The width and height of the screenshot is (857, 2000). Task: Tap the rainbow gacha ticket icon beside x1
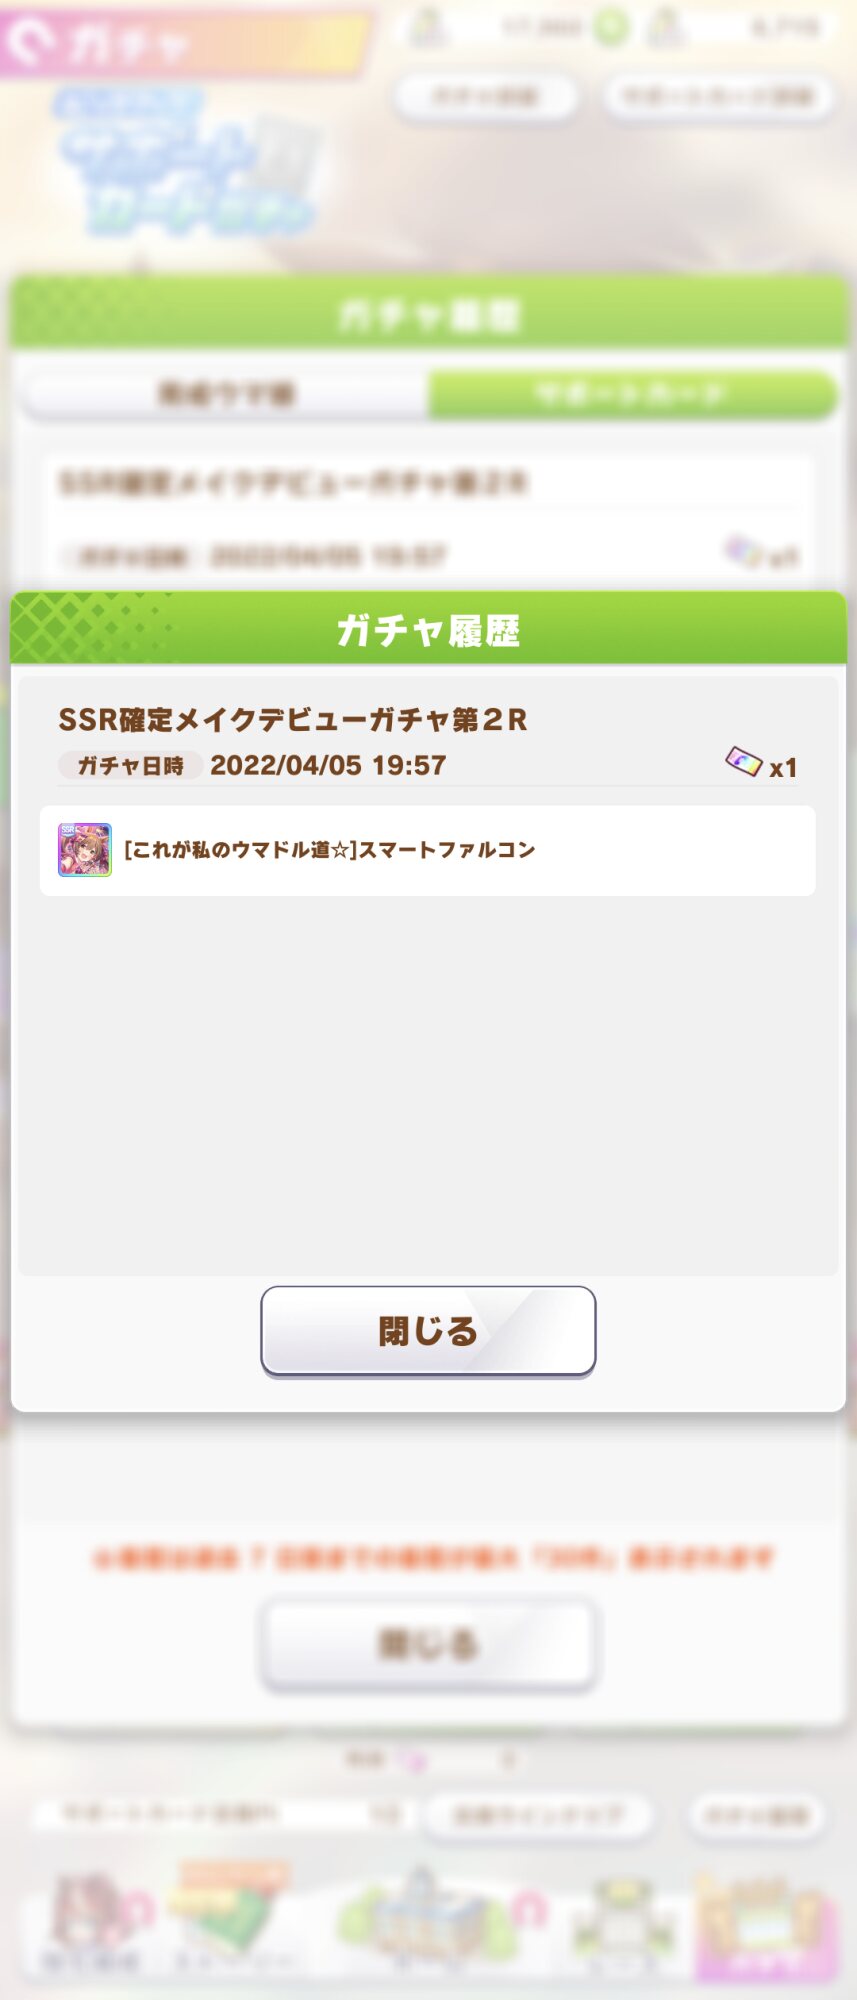743,763
